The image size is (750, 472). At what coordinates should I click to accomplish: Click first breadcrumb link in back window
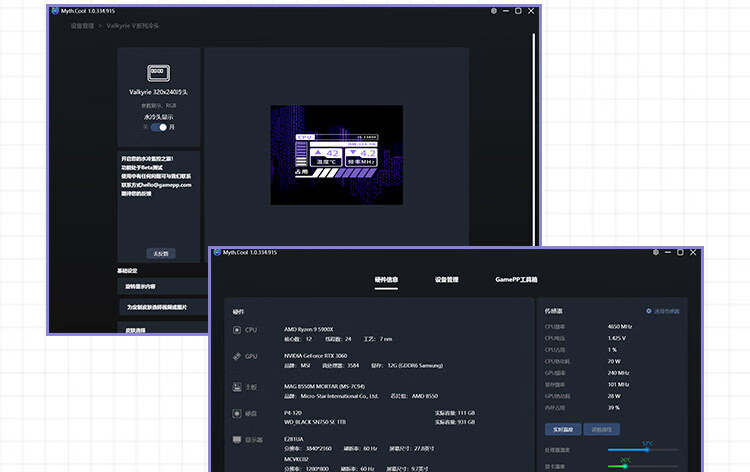[82, 26]
